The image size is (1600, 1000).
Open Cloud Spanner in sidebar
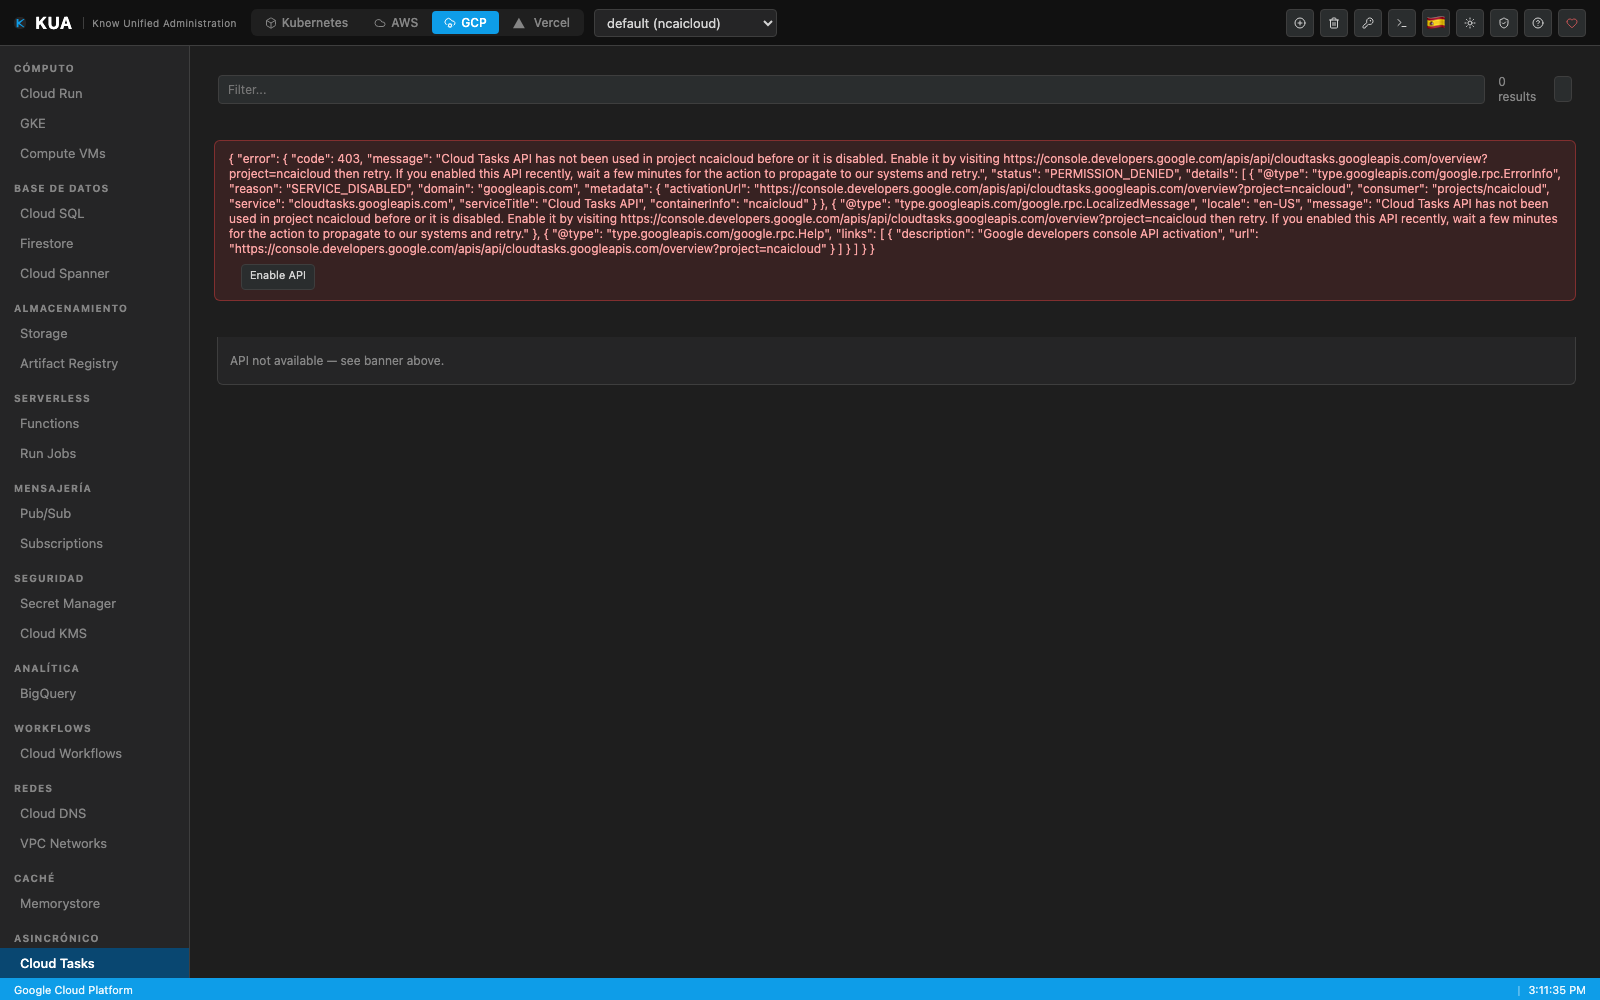point(94,274)
